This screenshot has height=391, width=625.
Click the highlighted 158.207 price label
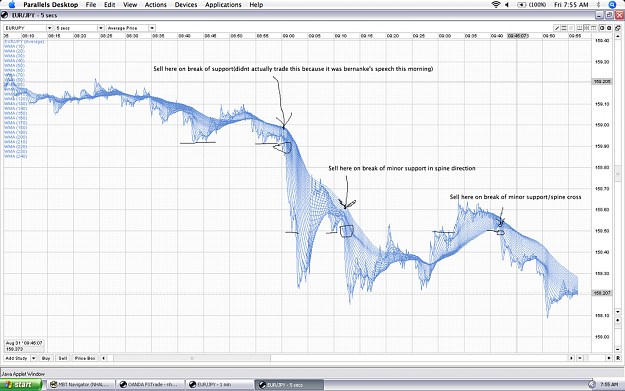point(601,293)
